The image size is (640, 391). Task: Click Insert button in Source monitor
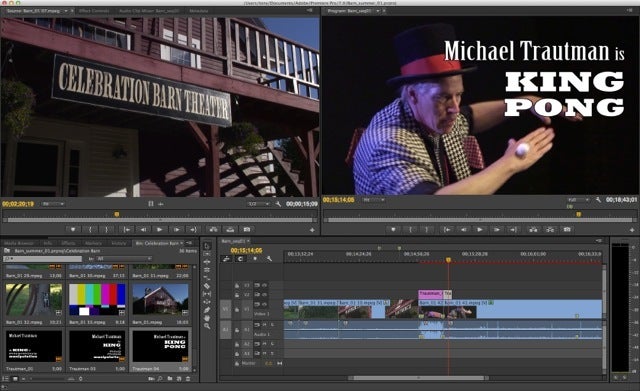point(213,230)
